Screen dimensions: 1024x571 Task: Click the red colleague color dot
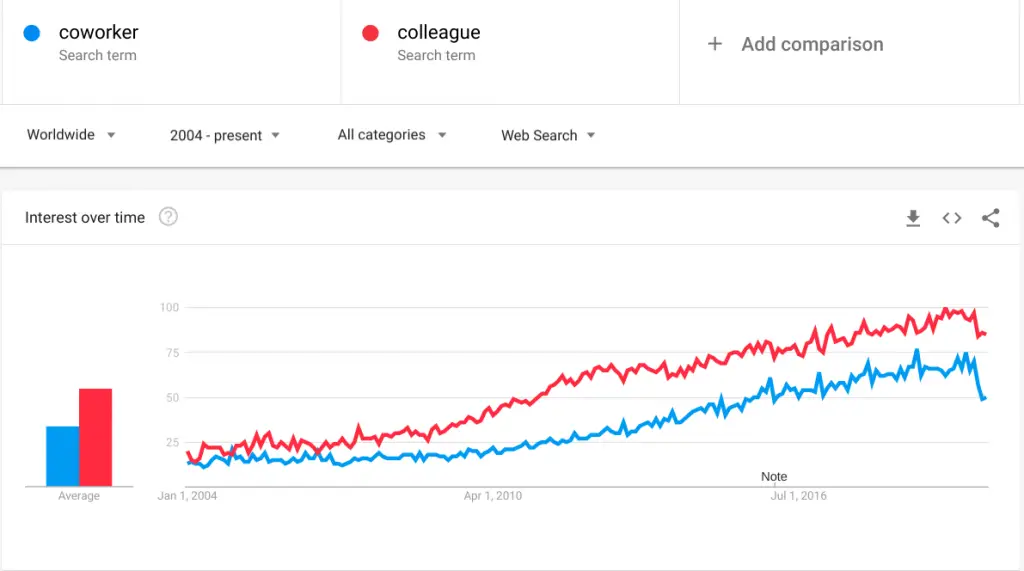370,33
